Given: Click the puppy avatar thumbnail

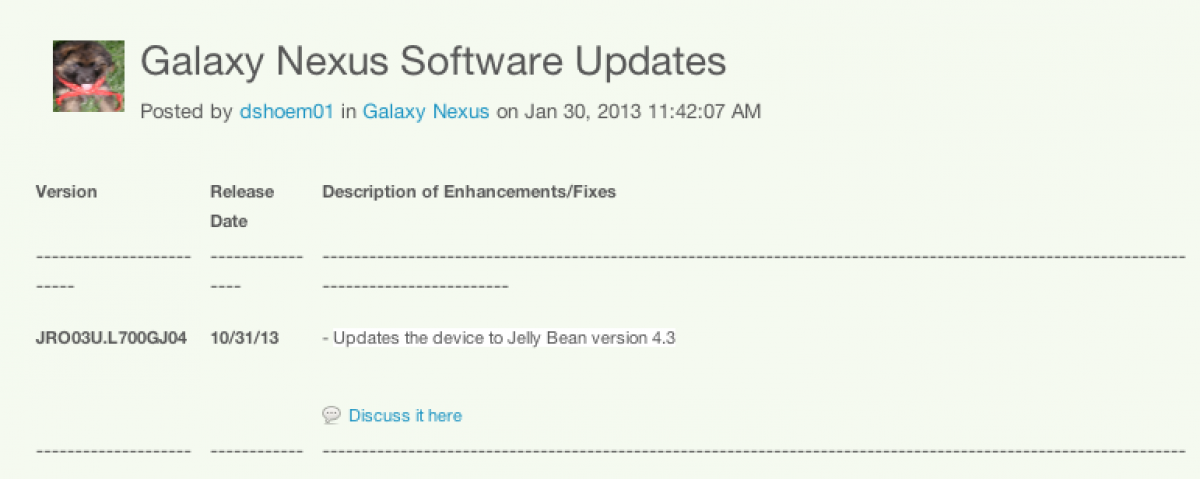Looking at the screenshot, I should coord(88,76).
